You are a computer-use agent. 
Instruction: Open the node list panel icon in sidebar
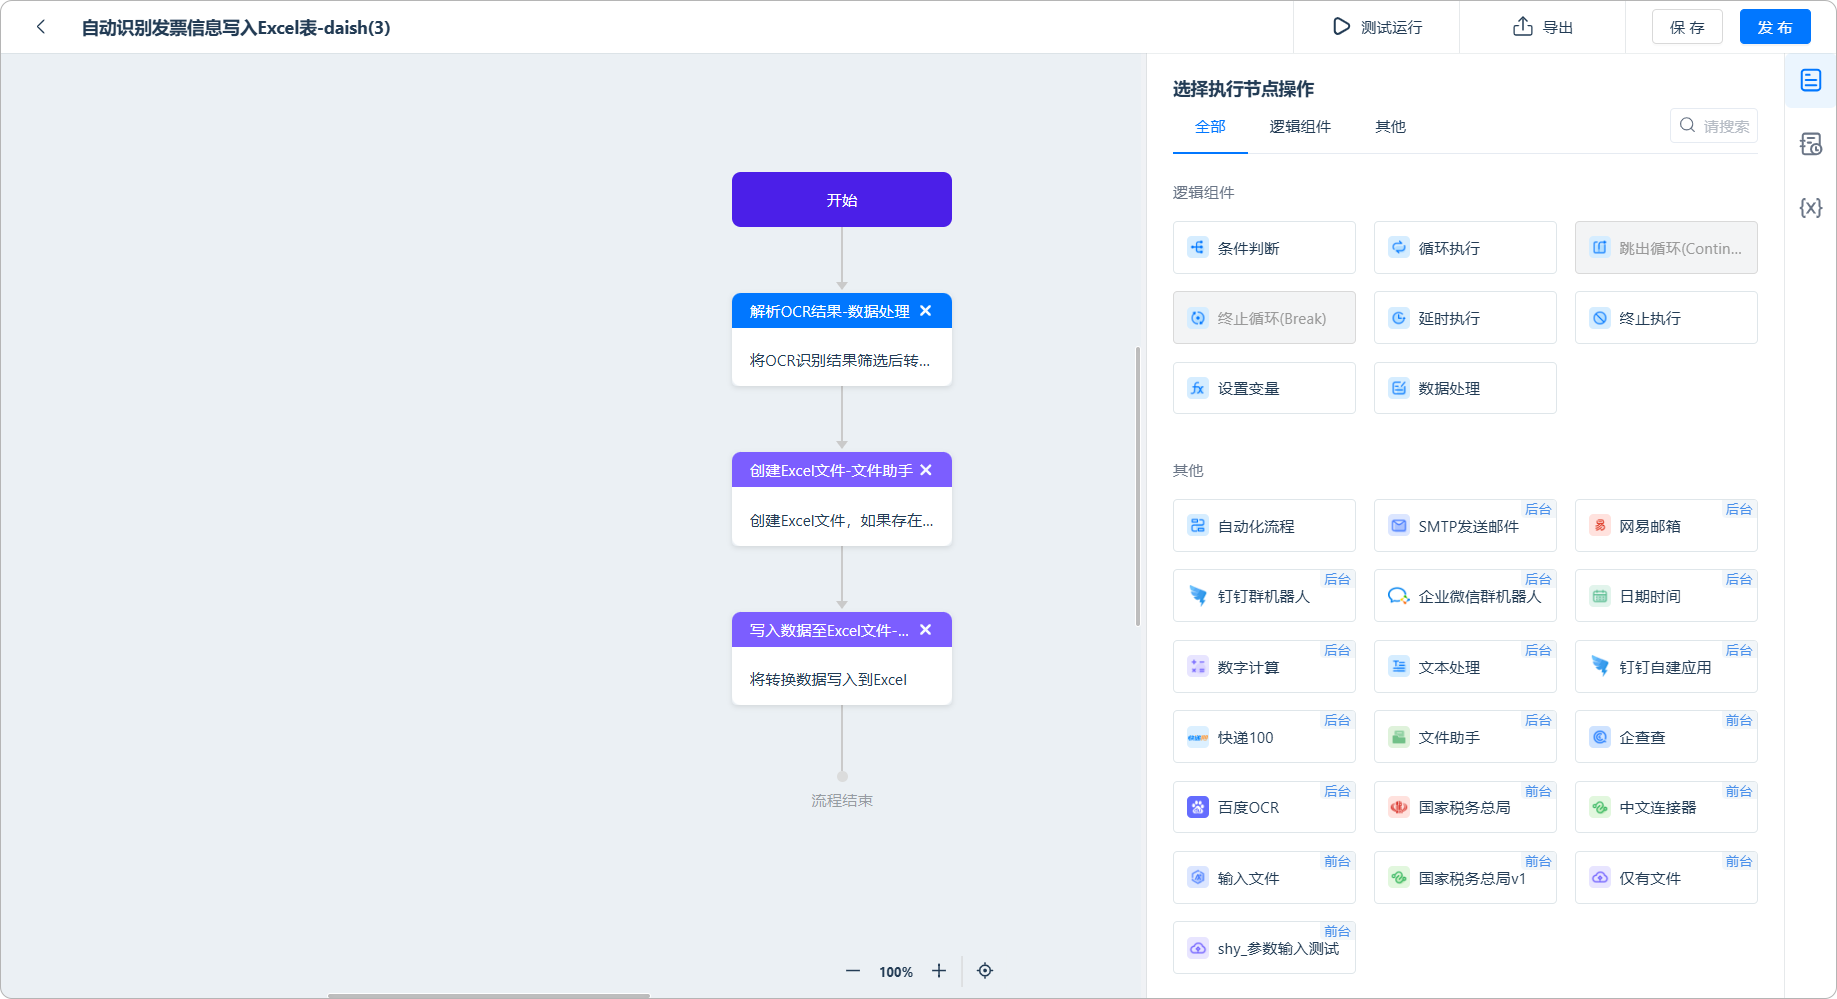click(x=1811, y=80)
